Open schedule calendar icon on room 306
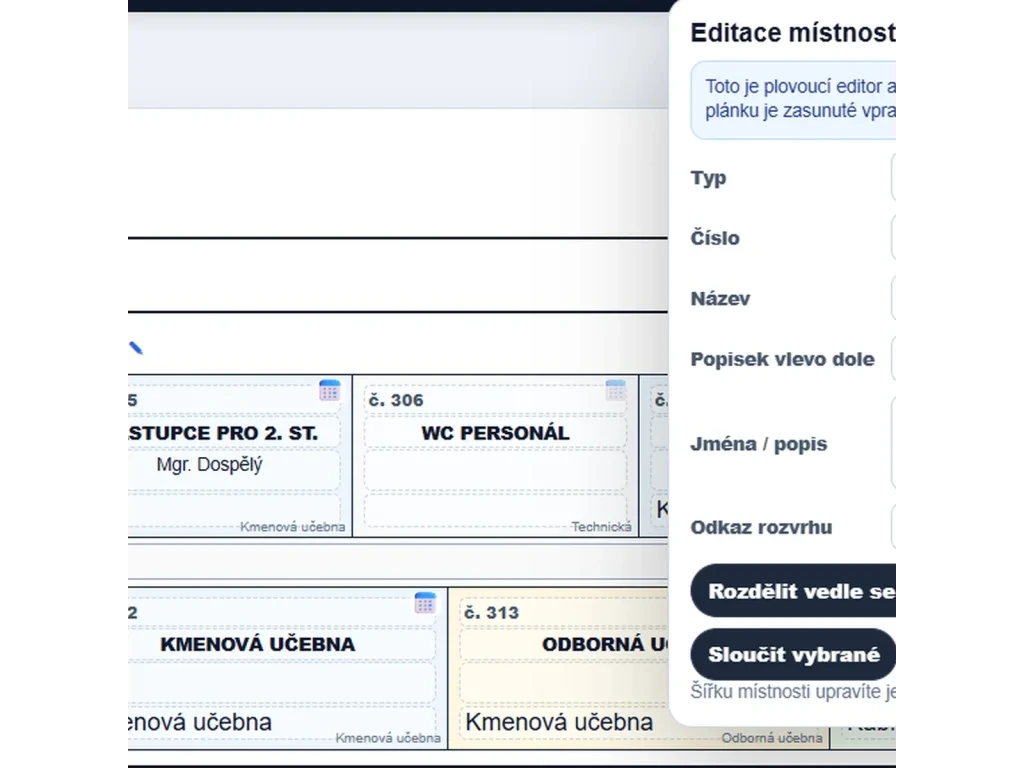The width and height of the screenshot is (1024, 768). pyautogui.click(x=615, y=390)
